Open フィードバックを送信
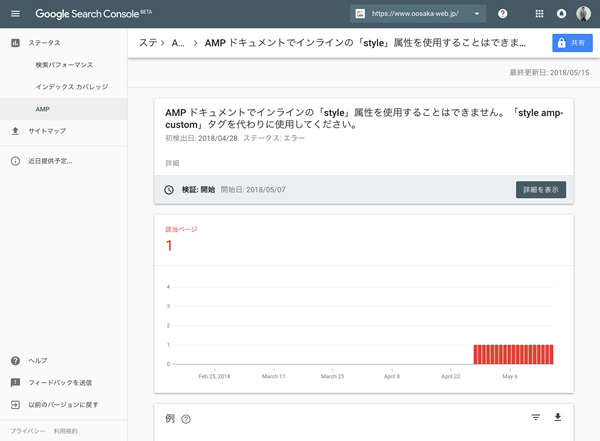This screenshot has width=600, height=441. pos(60,383)
